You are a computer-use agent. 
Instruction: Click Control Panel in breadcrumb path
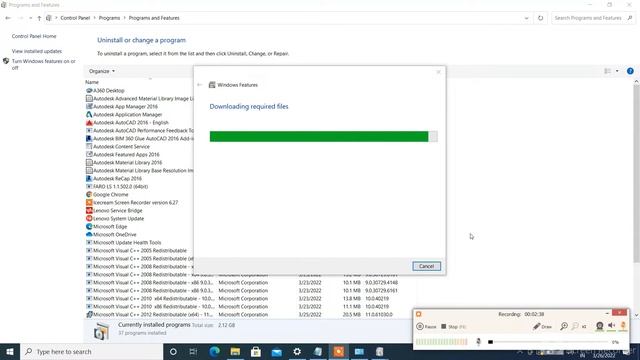click(x=75, y=18)
